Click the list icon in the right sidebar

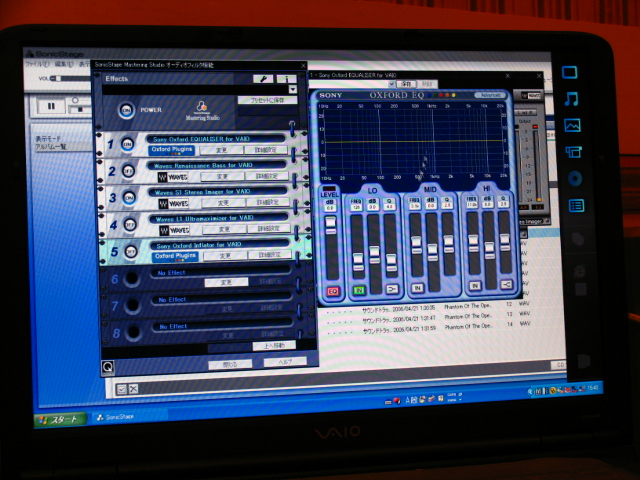(576, 205)
